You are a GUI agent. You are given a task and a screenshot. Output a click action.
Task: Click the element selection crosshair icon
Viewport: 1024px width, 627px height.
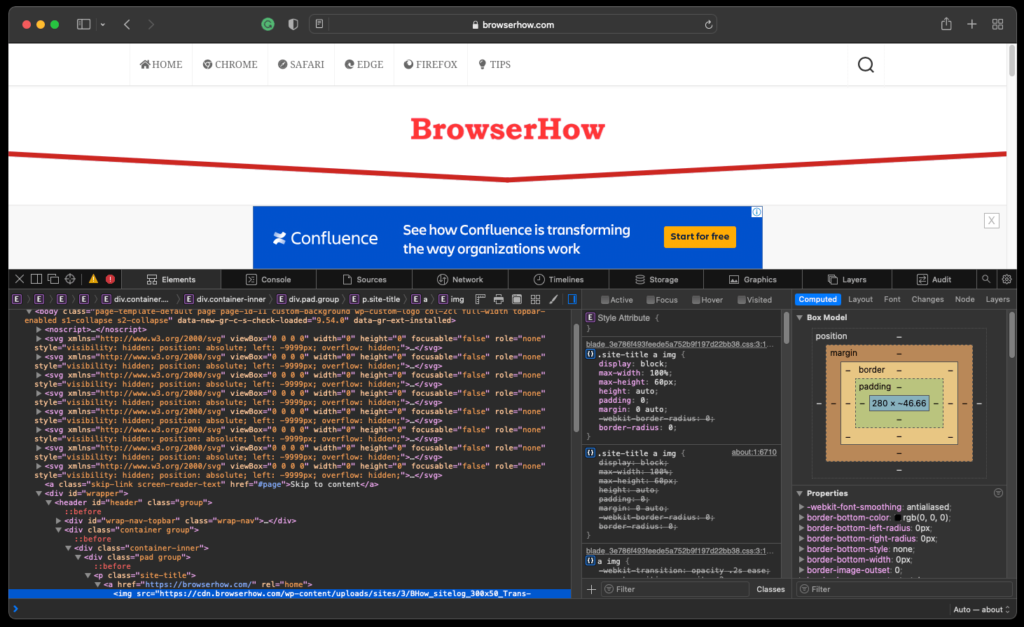(70, 279)
